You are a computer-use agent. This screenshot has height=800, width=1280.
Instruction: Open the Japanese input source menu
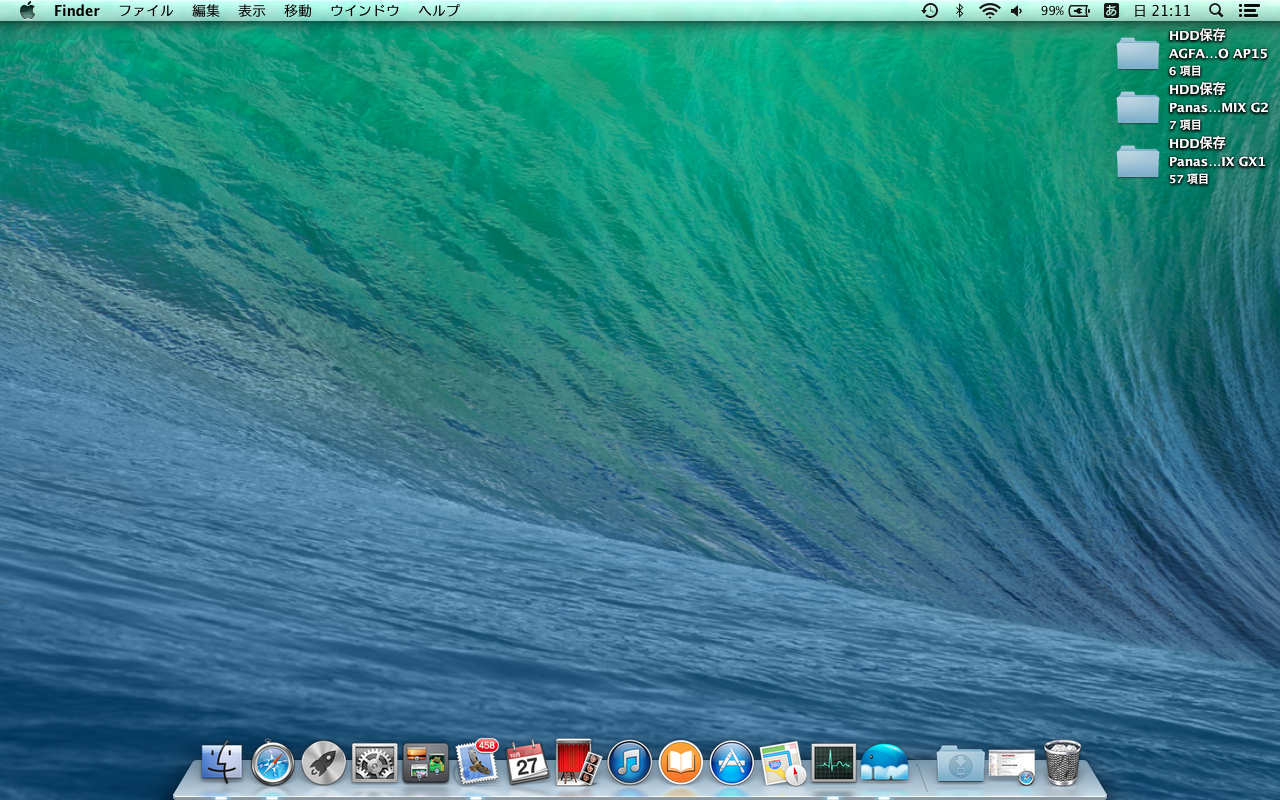[1111, 11]
